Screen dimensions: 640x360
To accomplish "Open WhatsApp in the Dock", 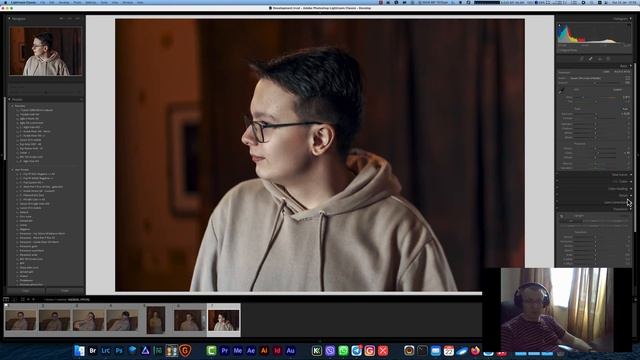I will (343, 350).
